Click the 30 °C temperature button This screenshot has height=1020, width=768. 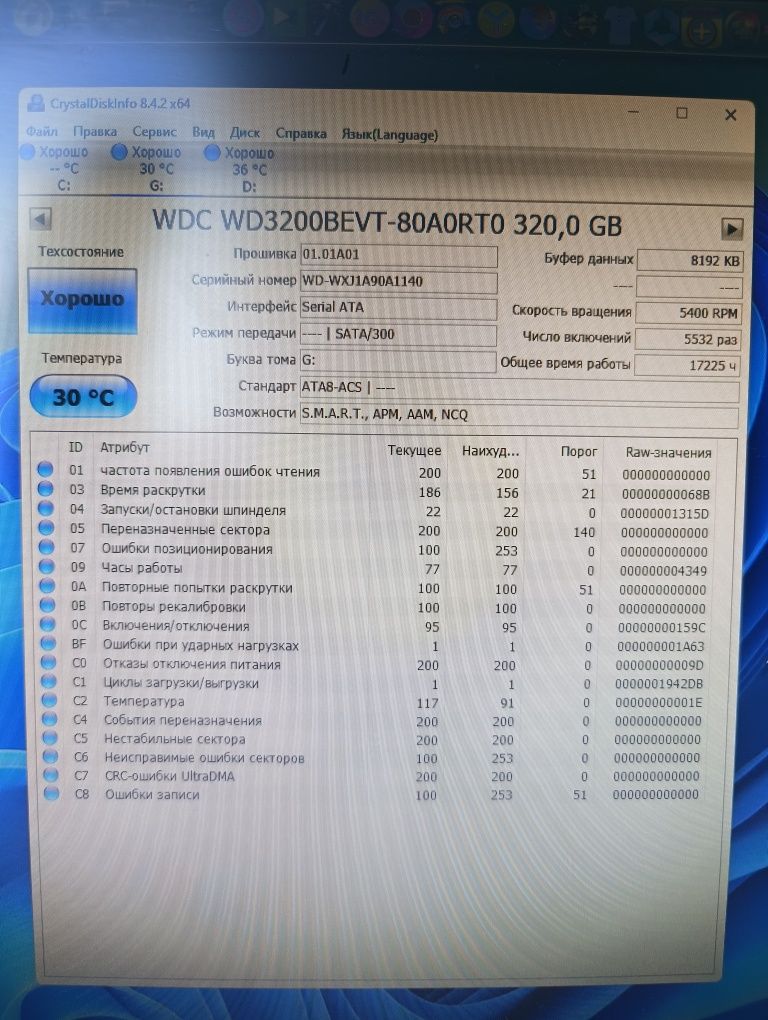click(x=83, y=397)
